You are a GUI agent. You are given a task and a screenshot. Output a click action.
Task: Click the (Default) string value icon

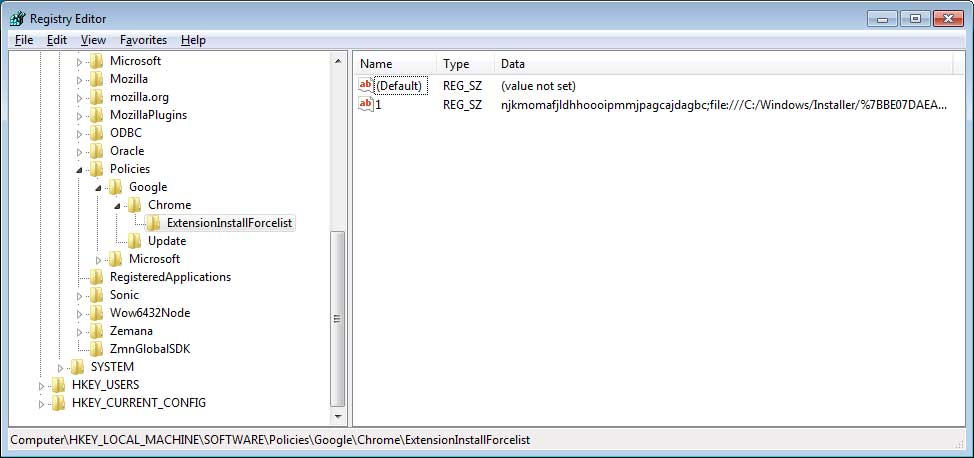[366, 86]
